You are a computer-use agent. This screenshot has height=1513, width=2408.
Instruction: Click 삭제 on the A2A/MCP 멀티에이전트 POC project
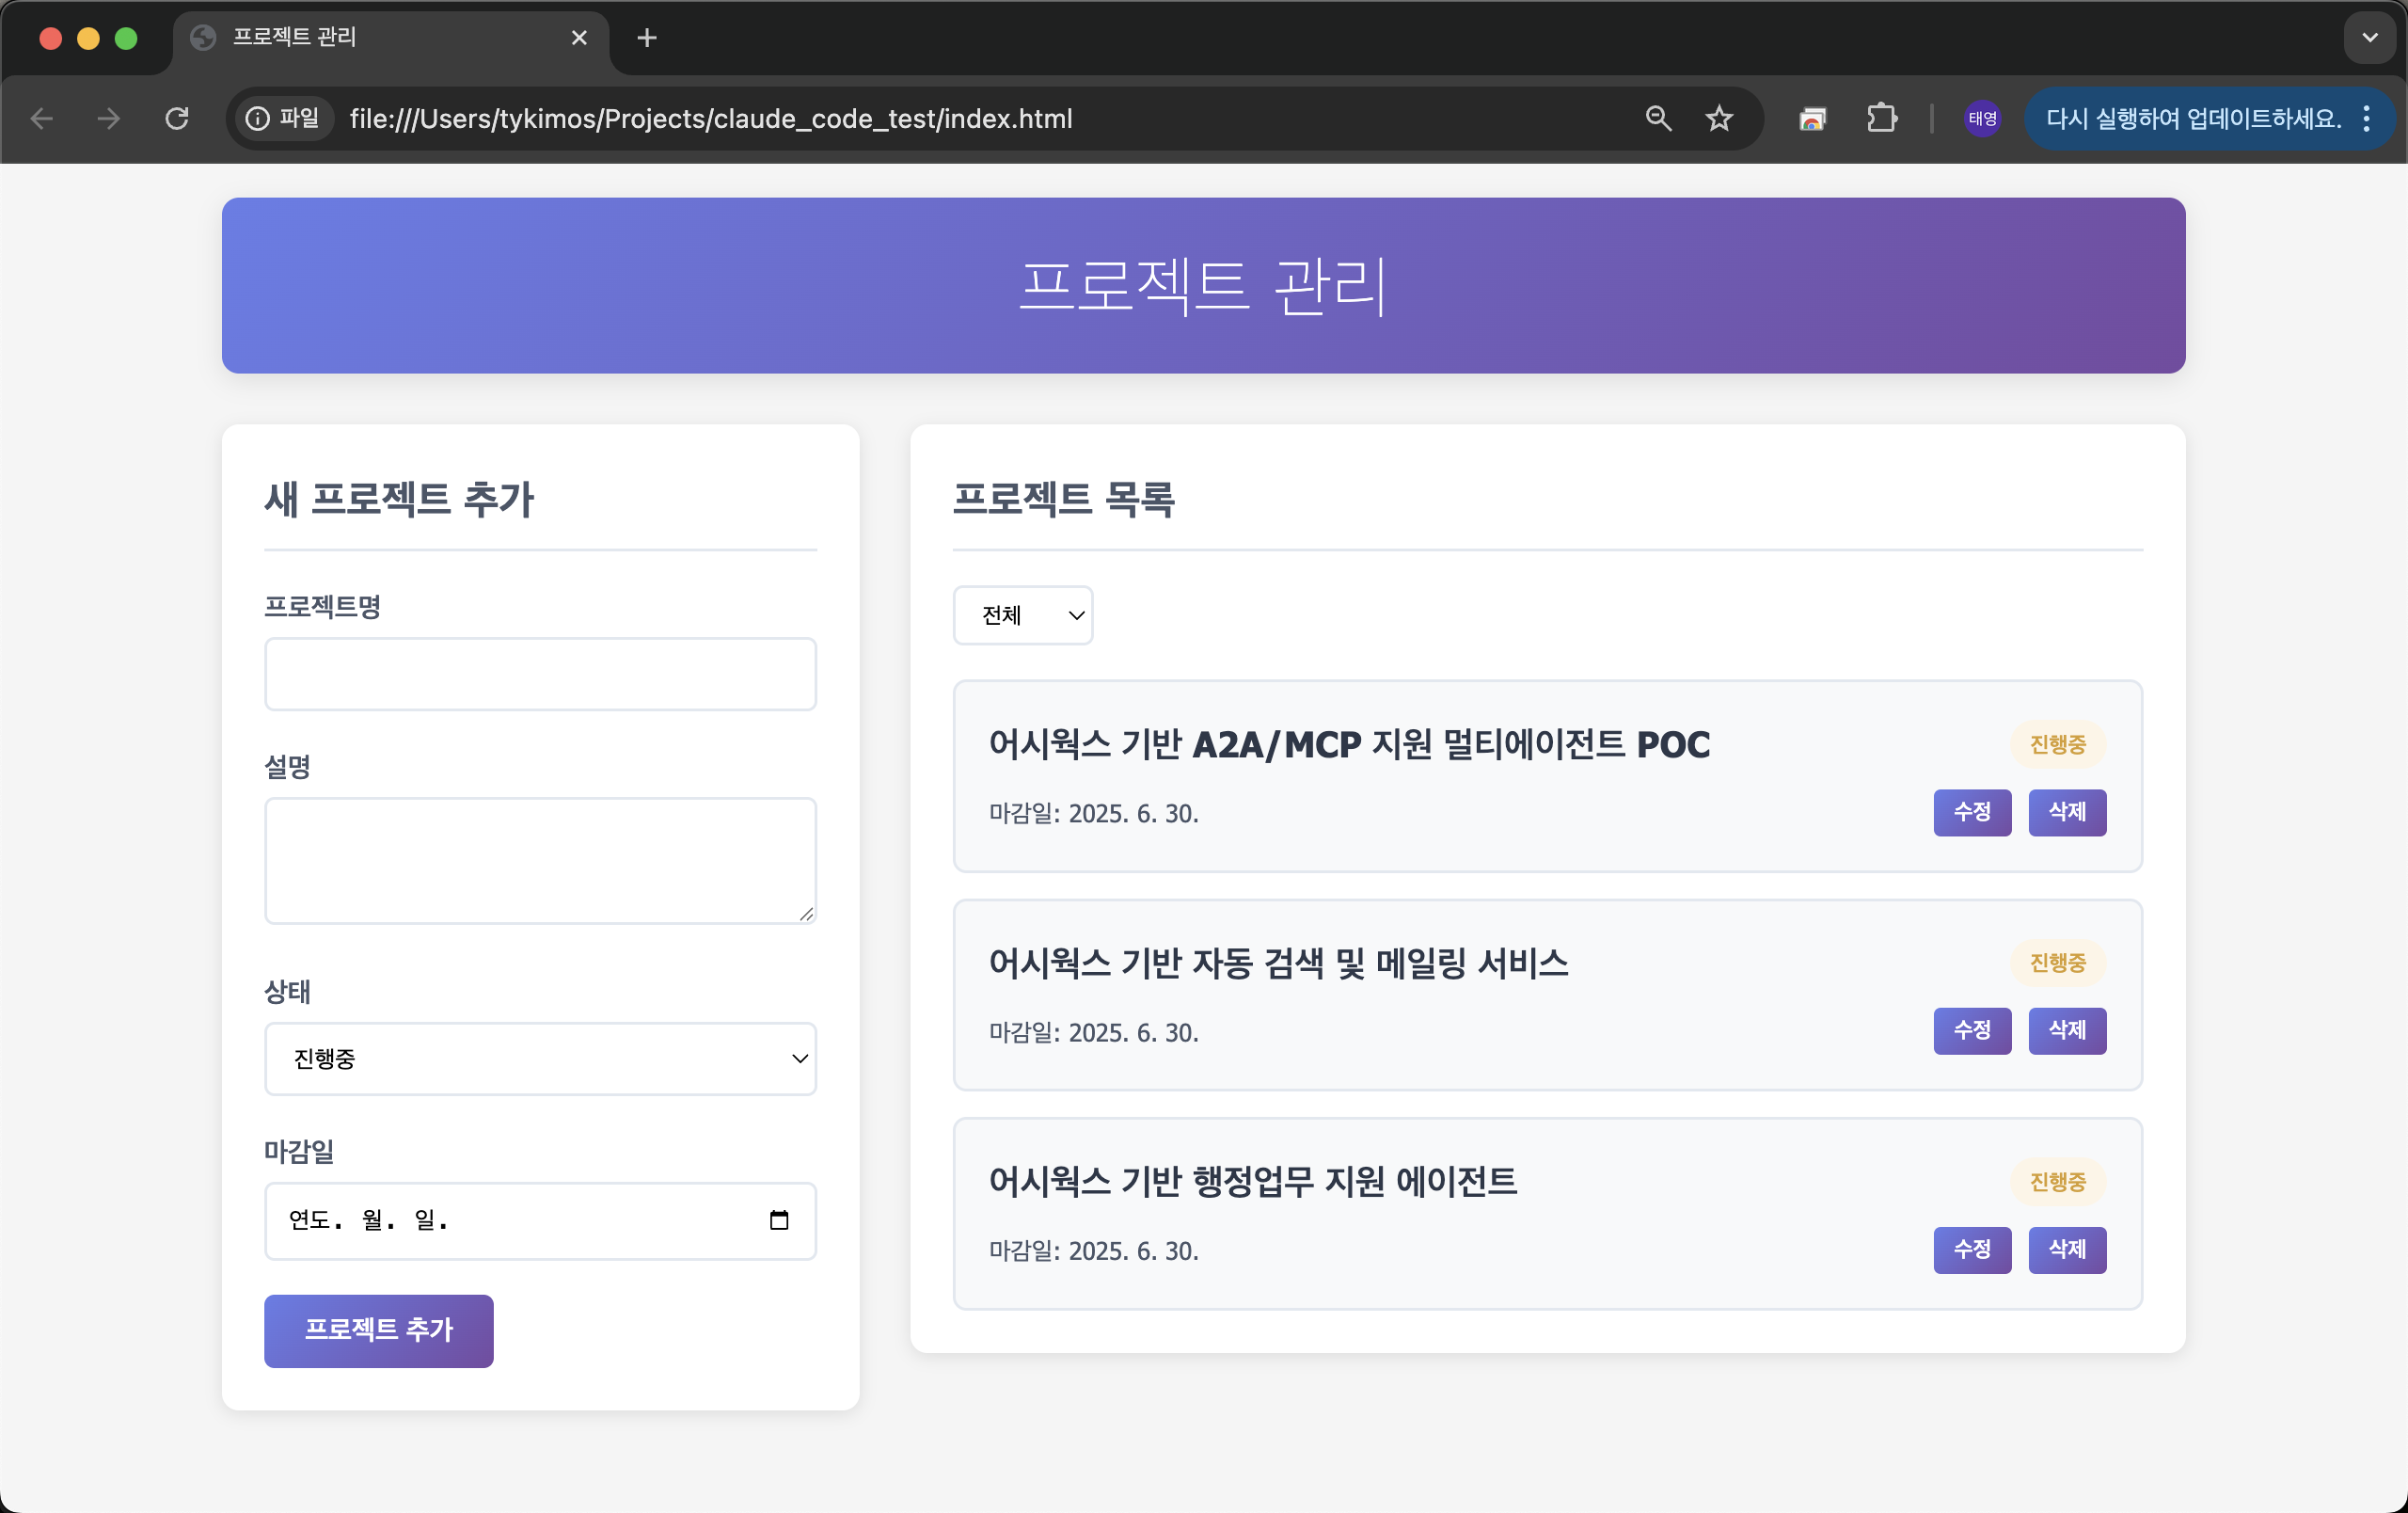[2067, 813]
